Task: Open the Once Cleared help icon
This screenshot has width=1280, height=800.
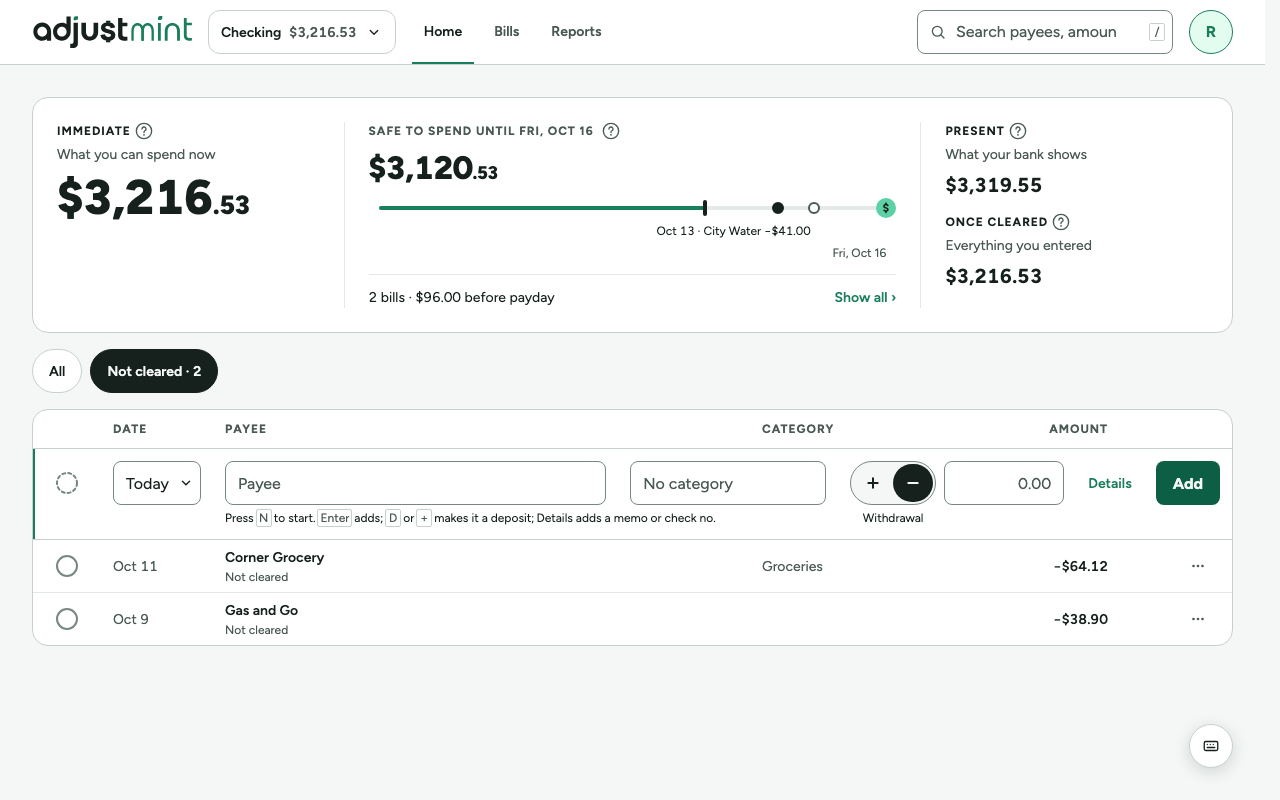Action: [1061, 222]
